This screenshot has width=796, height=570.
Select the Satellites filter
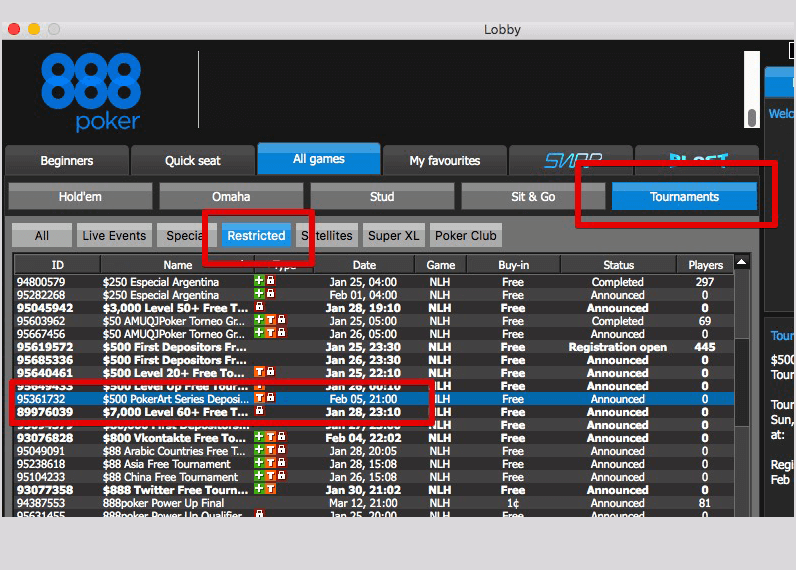pyautogui.click(x=328, y=236)
